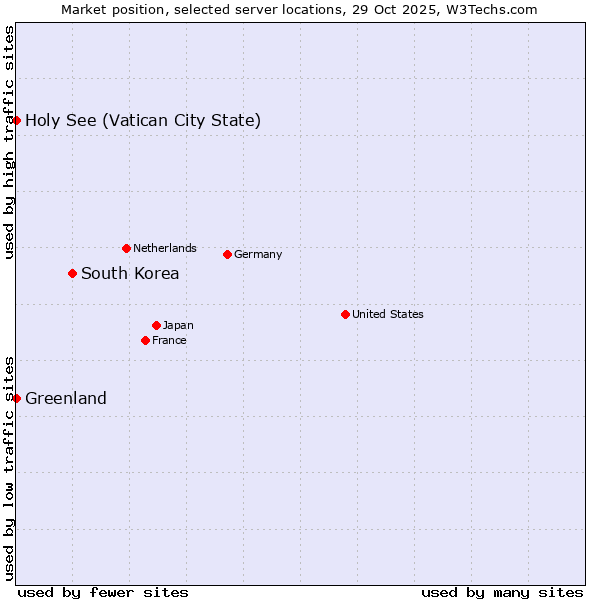The image size is (600, 600).
Task: Click the 'Holy See (Vatican City State)' label
Action: [x=143, y=121]
